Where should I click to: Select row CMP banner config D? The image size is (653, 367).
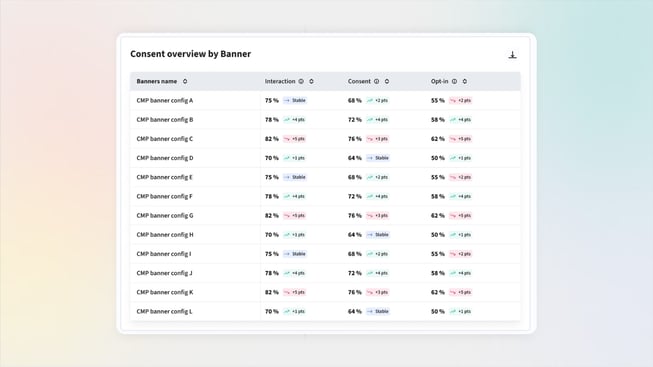point(325,158)
